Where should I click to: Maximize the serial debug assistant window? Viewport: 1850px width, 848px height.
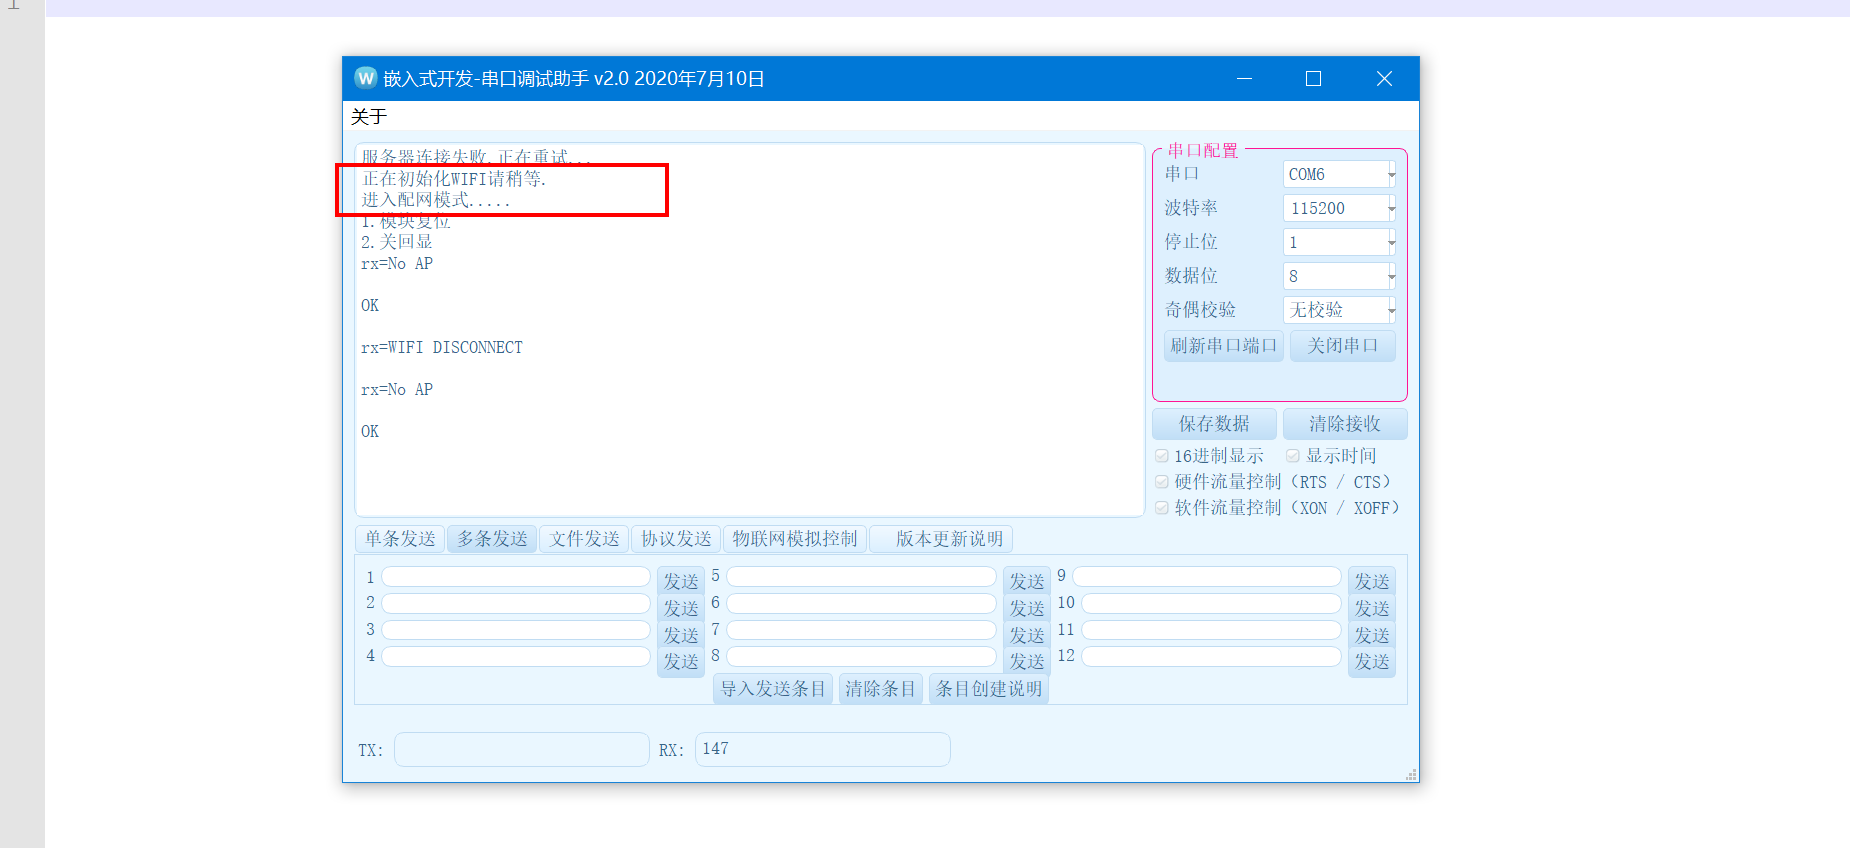tap(1314, 78)
